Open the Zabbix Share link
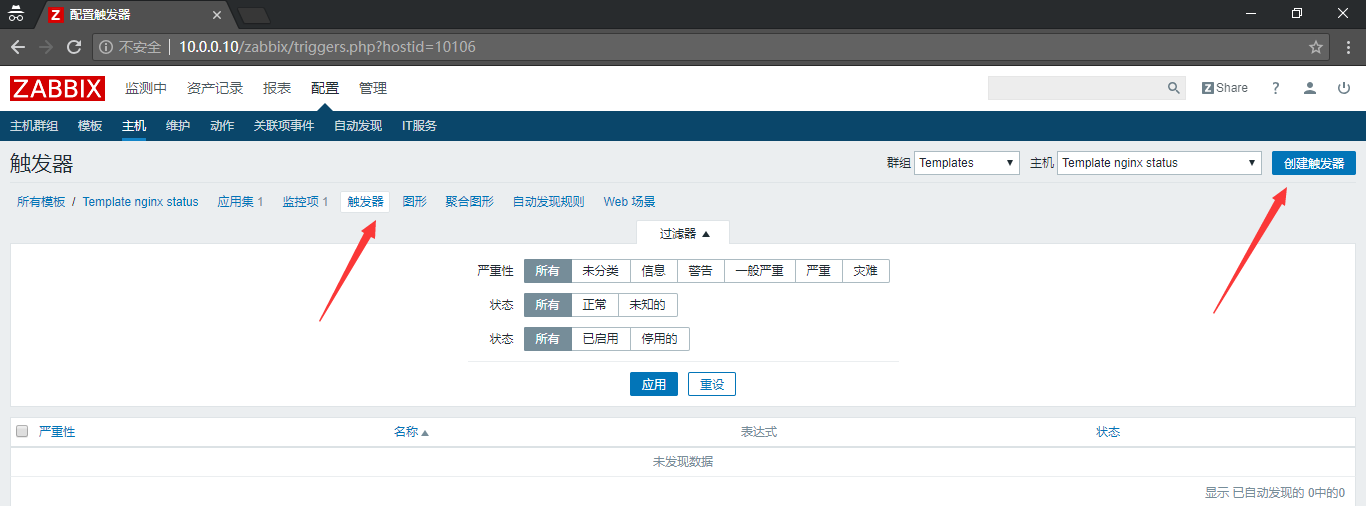This screenshot has width=1366, height=506. pos(1225,88)
